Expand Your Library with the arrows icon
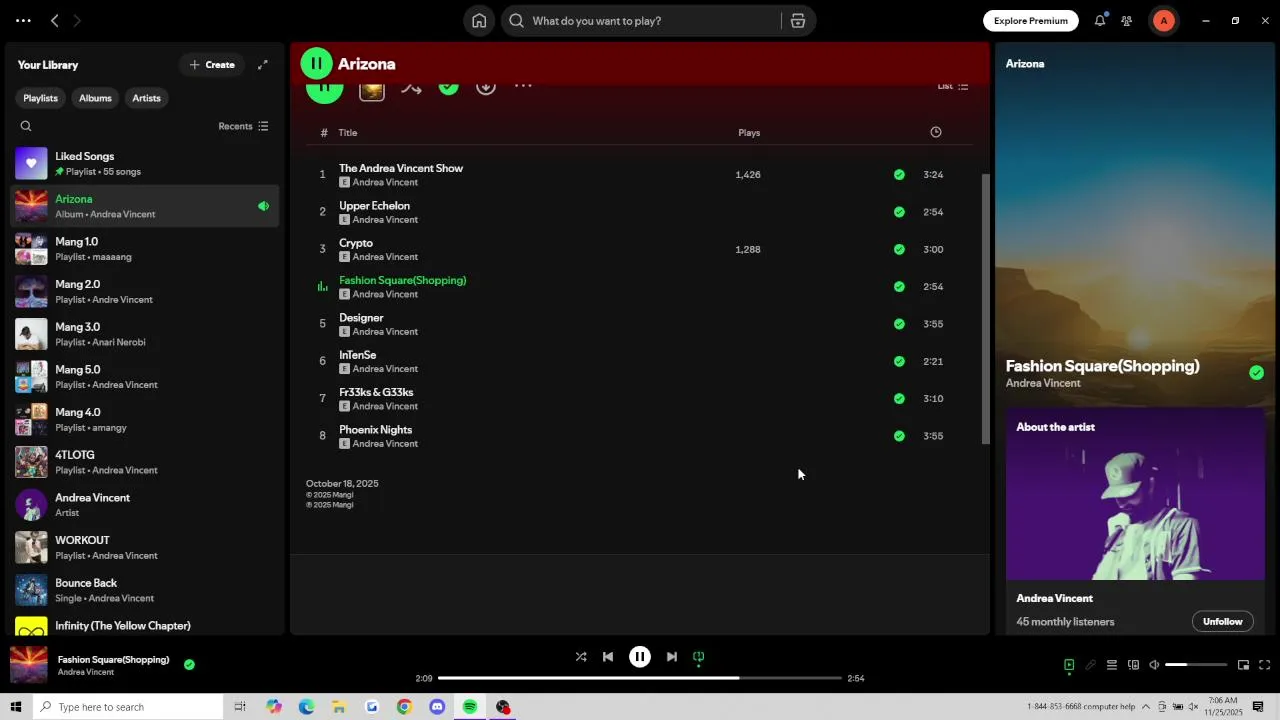This screenshot has width=1280, height=720. pyautogui.click(x=263, y=65)
